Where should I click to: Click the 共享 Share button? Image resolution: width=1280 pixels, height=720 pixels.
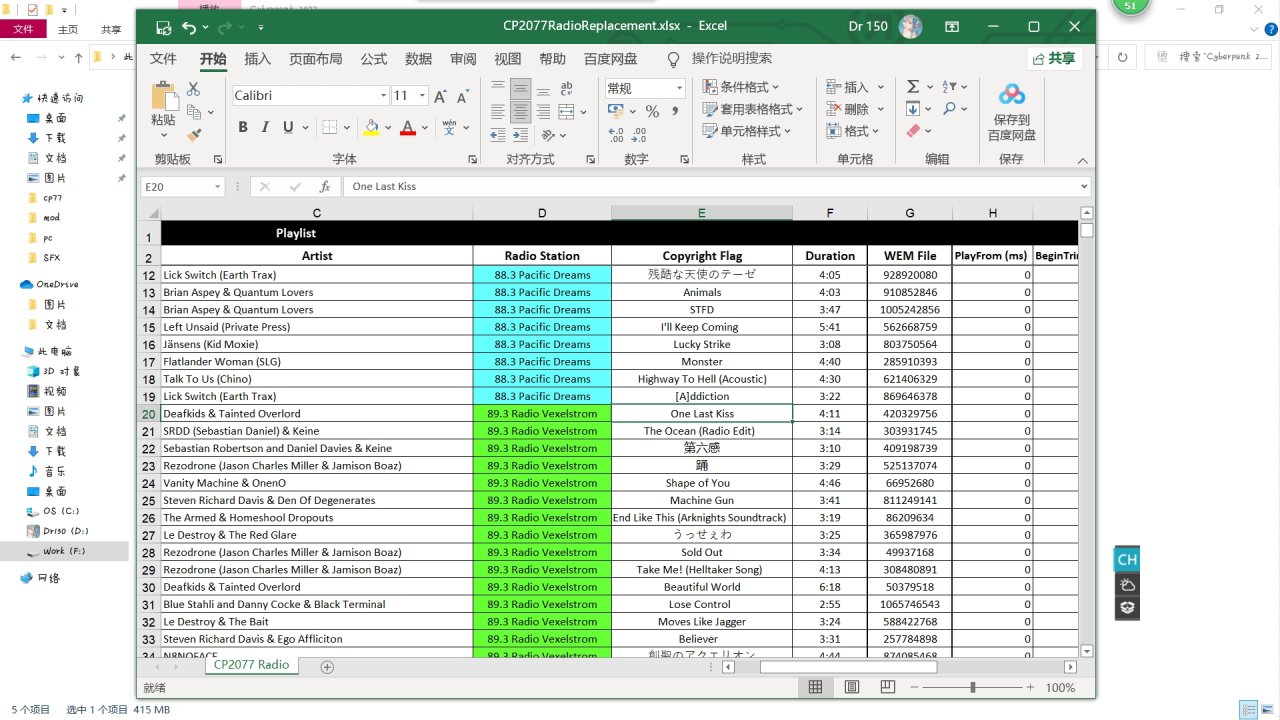(1054, 60)
